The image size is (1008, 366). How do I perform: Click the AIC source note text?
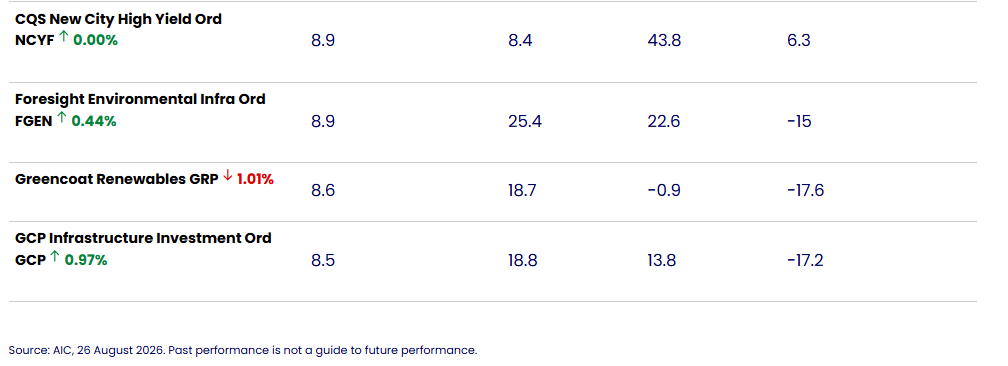tap(243, 351)
